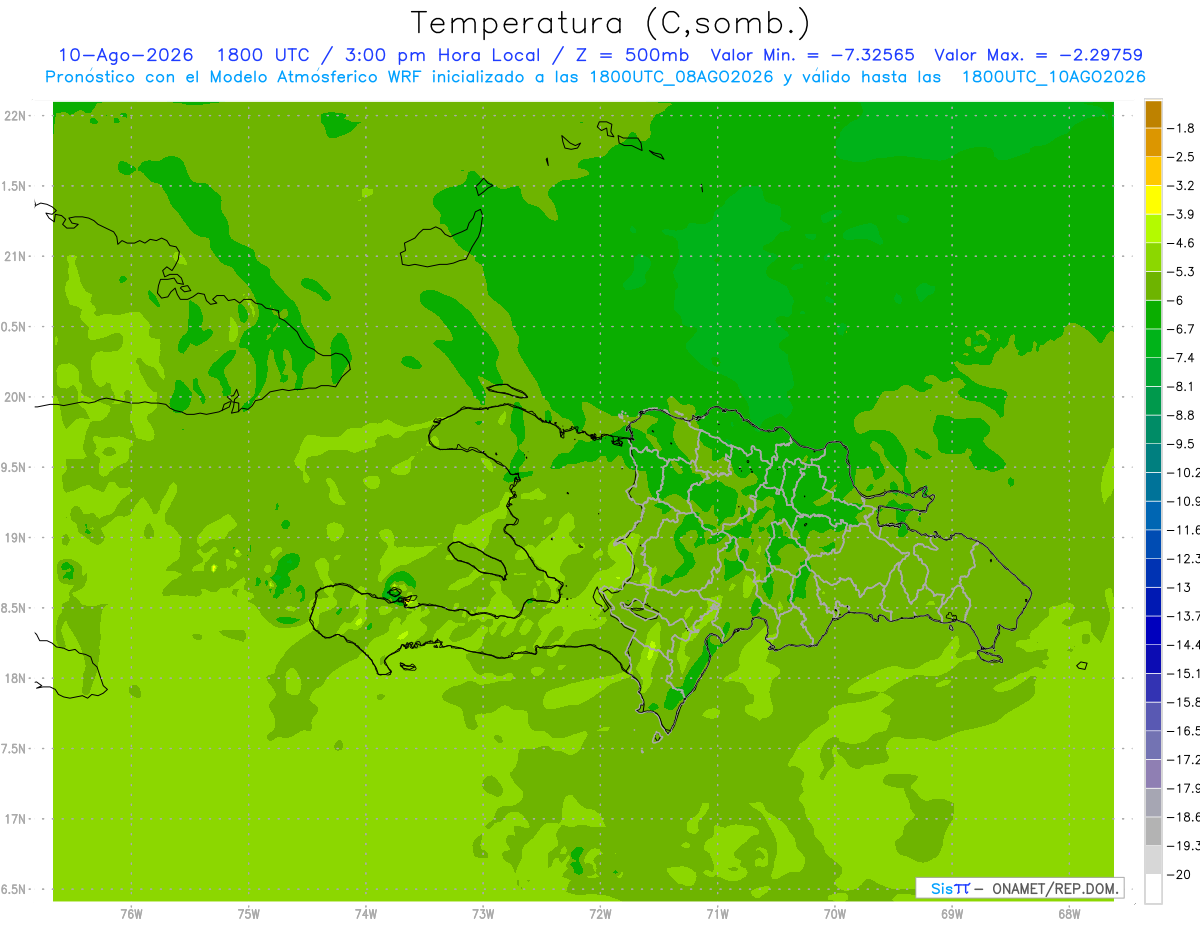Click the "18N" latitude label

(15, 679)
